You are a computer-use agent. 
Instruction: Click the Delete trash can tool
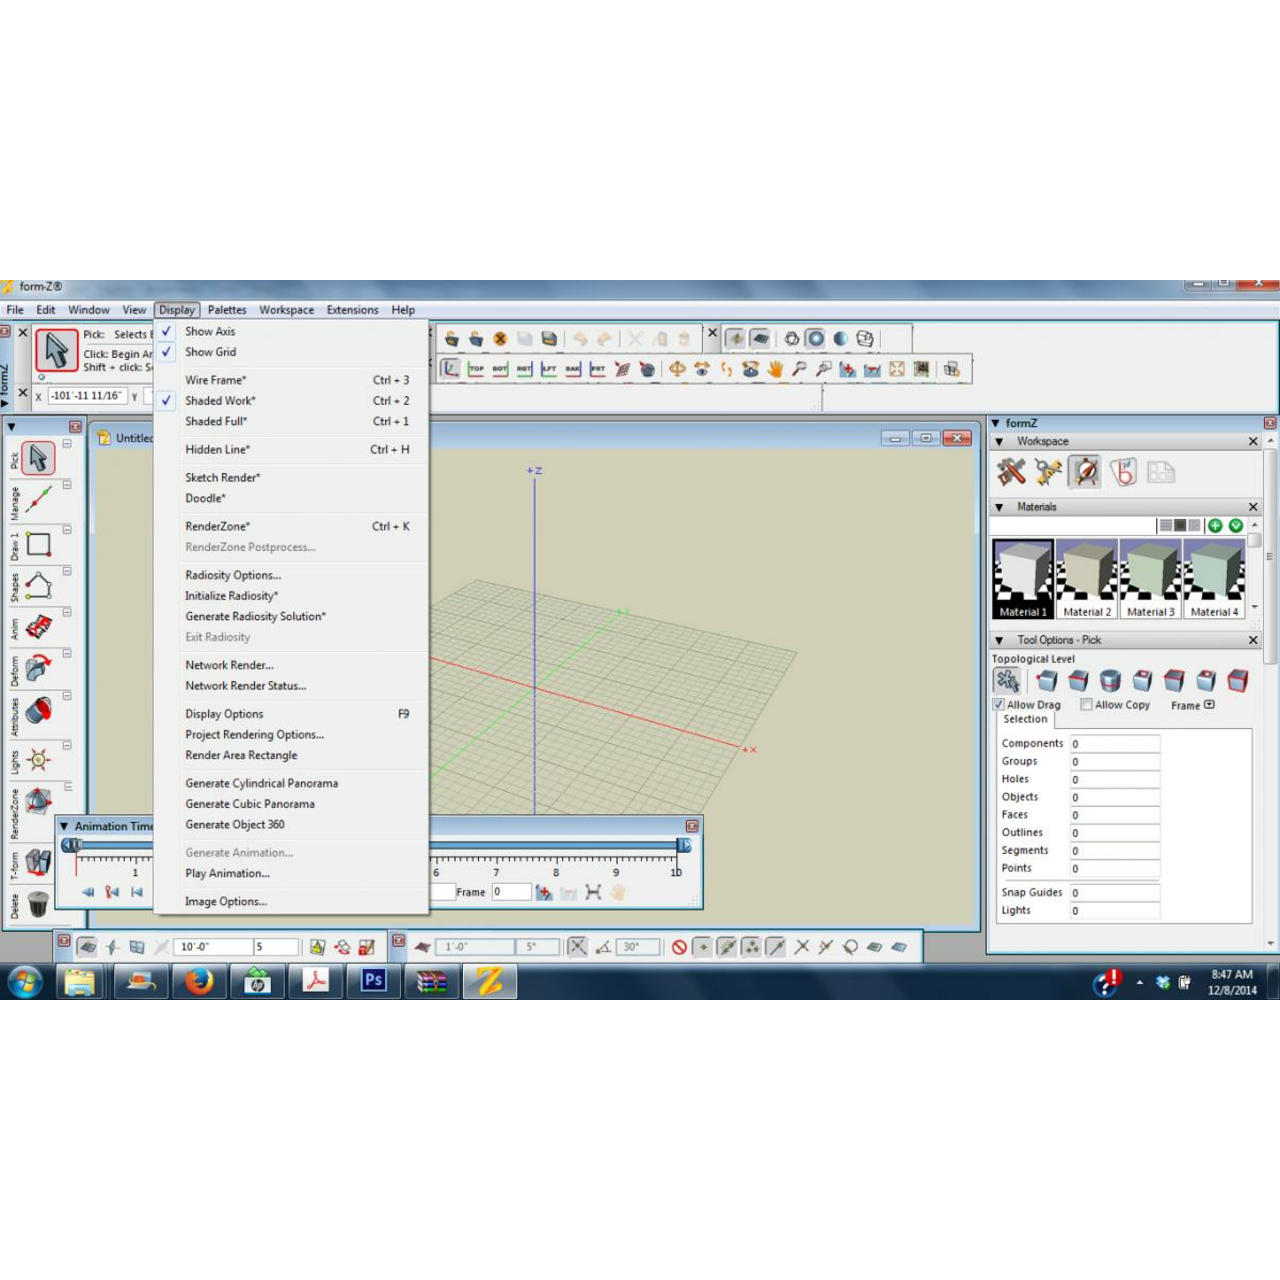(x=38, y=904)
